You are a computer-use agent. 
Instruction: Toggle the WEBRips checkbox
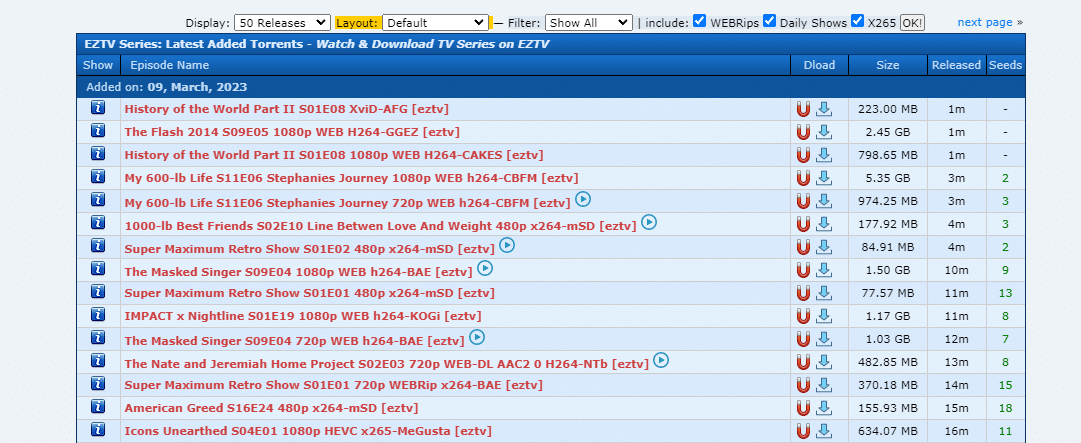[x=700, y=21]
